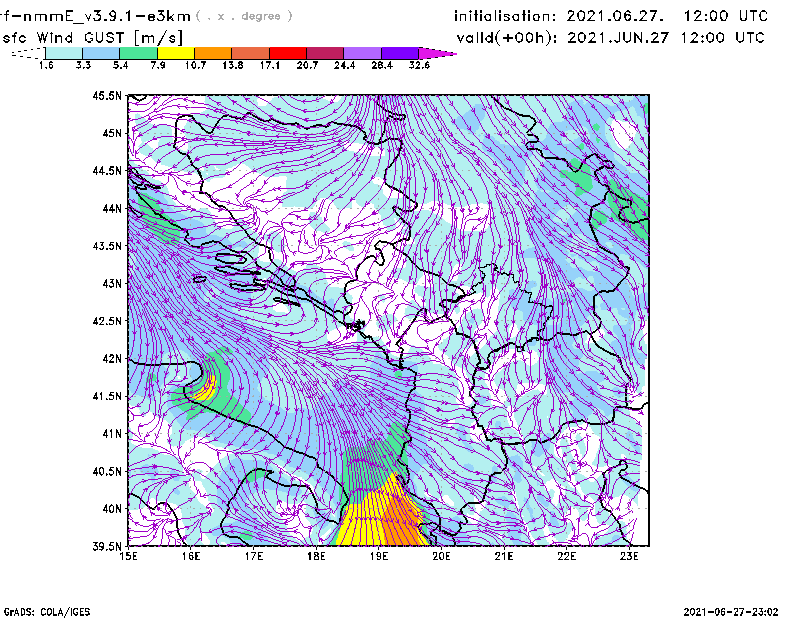Click the latitude label 43.5N

click(x=107, y=246)
